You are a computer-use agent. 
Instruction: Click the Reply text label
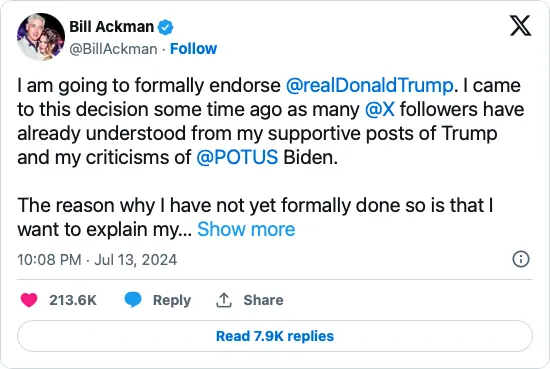(172, 300)
